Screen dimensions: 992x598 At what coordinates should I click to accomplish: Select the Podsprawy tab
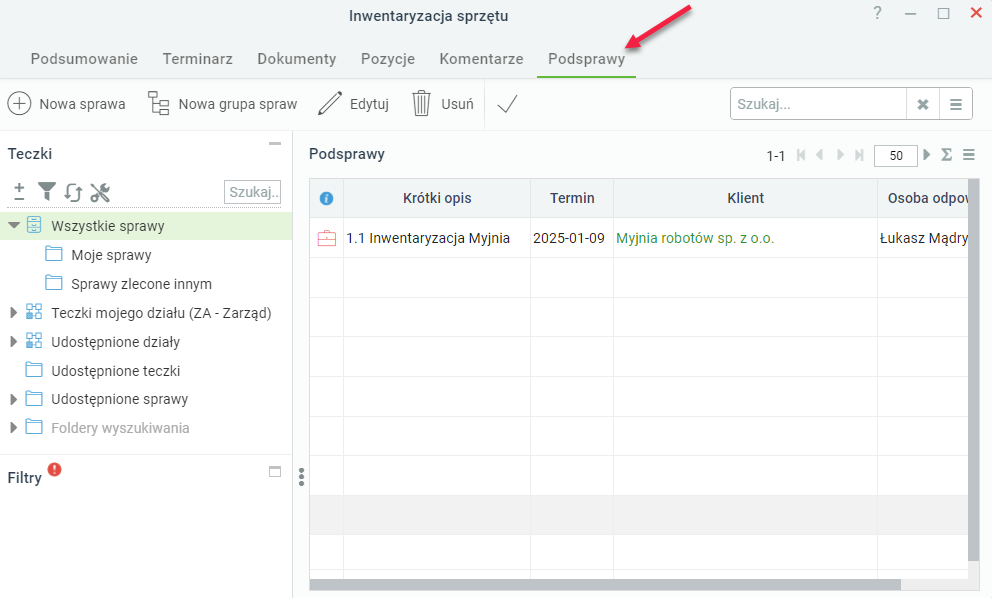coord(586,59)
